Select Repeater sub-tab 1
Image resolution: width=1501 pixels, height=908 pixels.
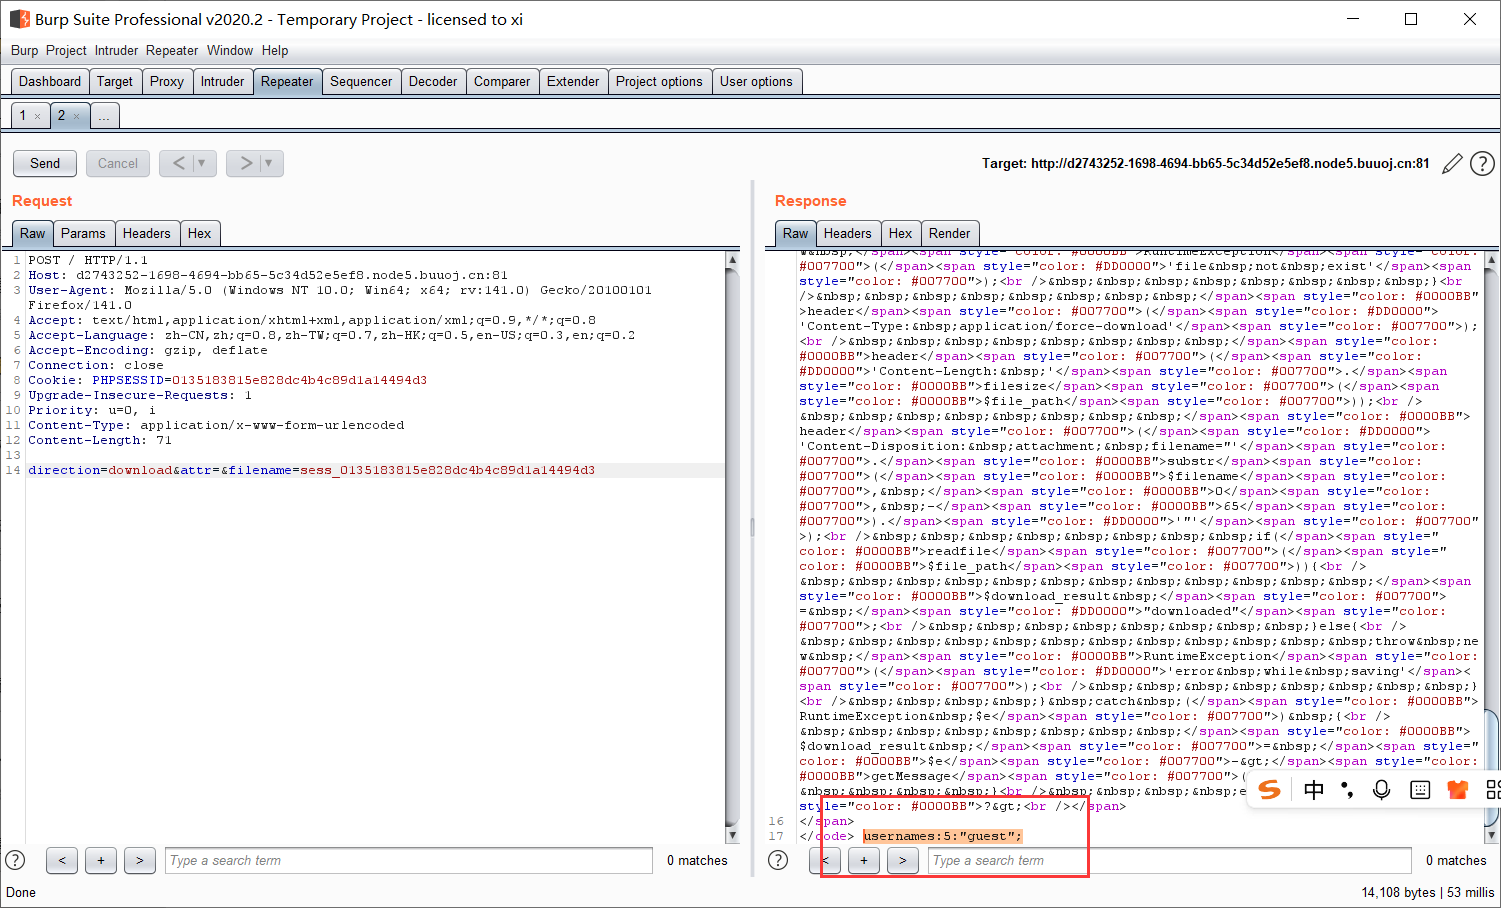(23, 116)
